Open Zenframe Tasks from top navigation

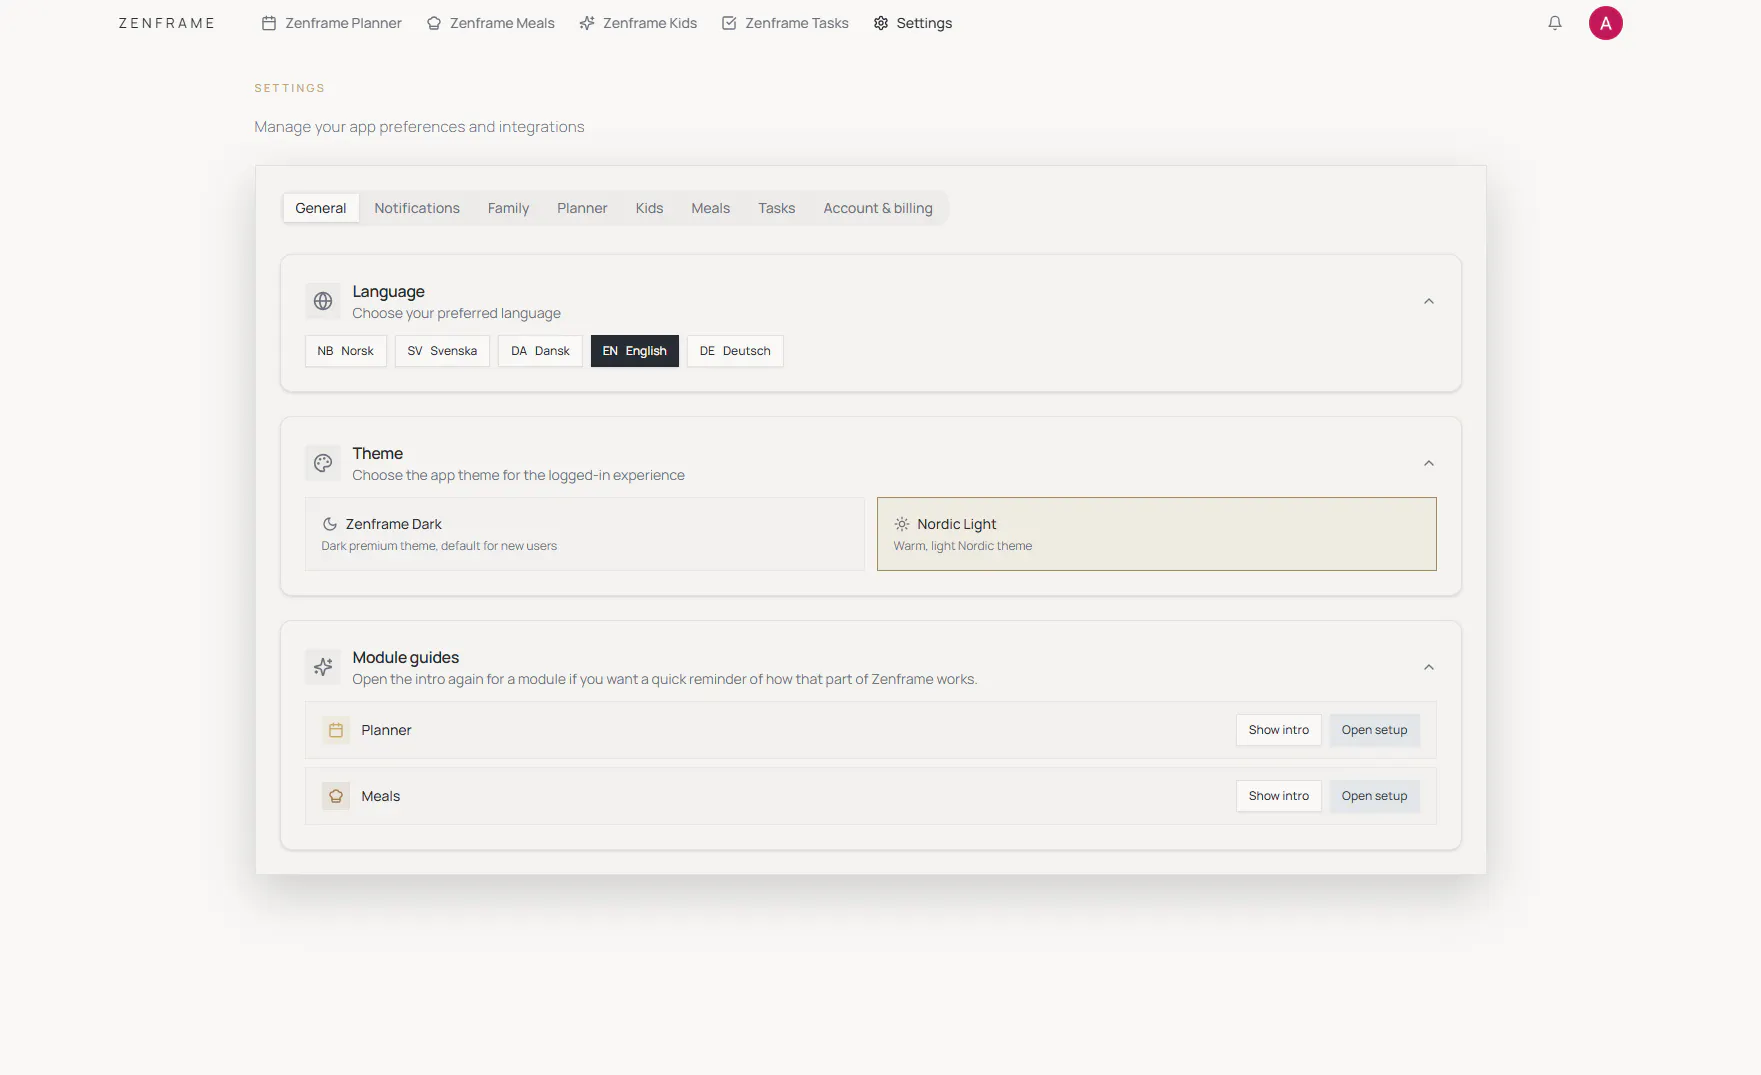(785, 23)
